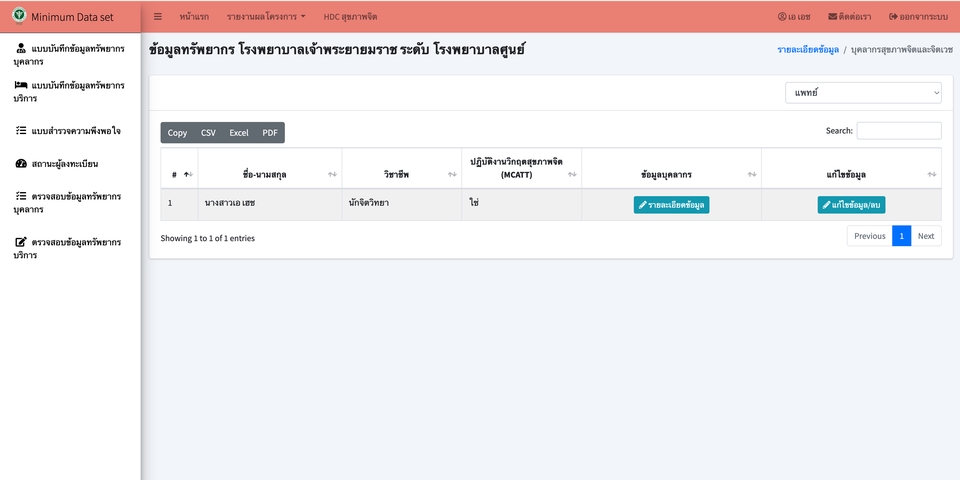Open ติดต่อเรา contact link
The image size is (960, 480).
pyautogui.click(x=850, y=17)
